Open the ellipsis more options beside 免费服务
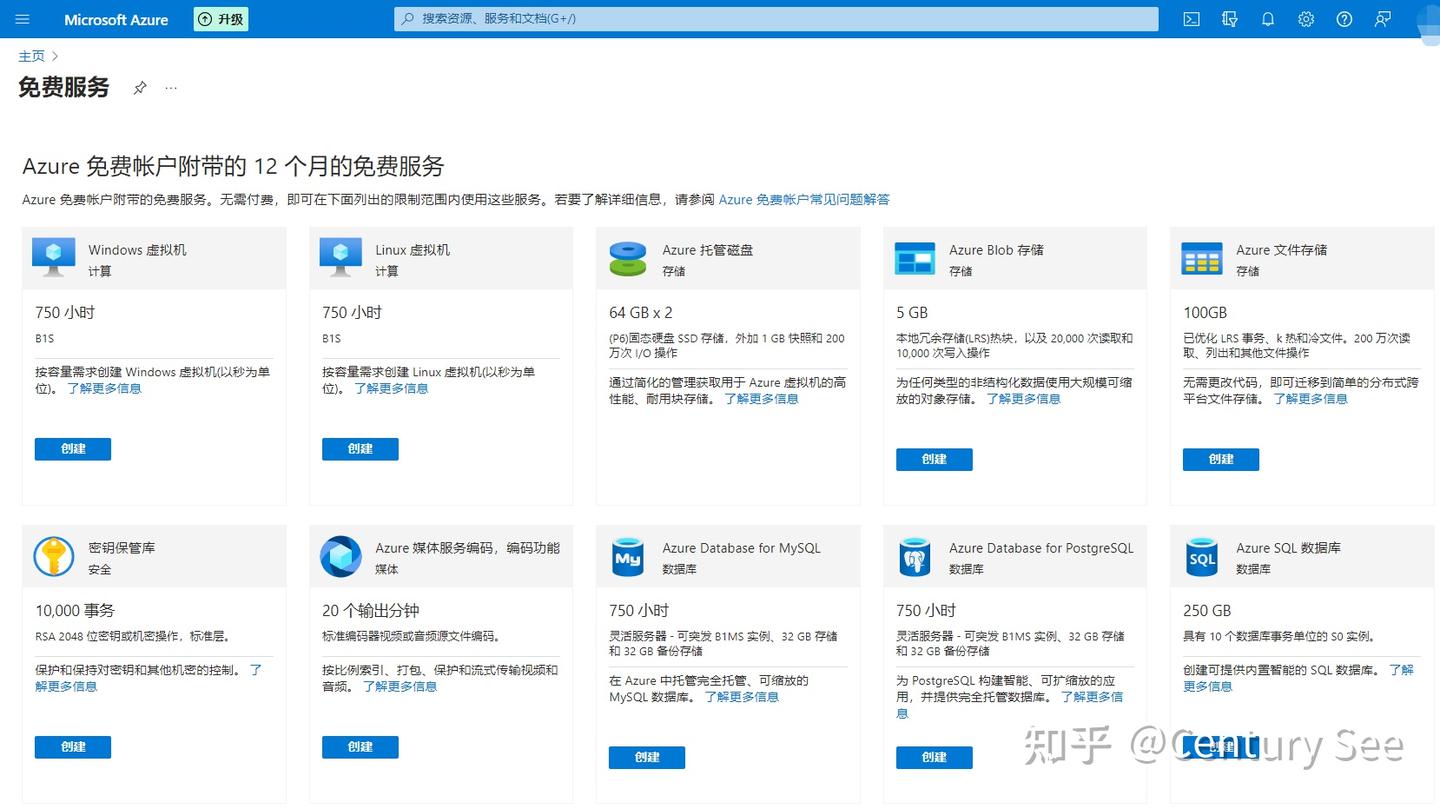The width and height of the screenshot is (1440, 809). 171,88
